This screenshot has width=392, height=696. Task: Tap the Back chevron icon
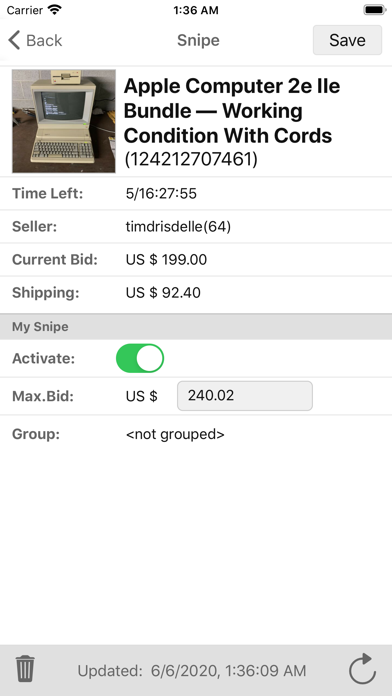click(x=14, y=40)
